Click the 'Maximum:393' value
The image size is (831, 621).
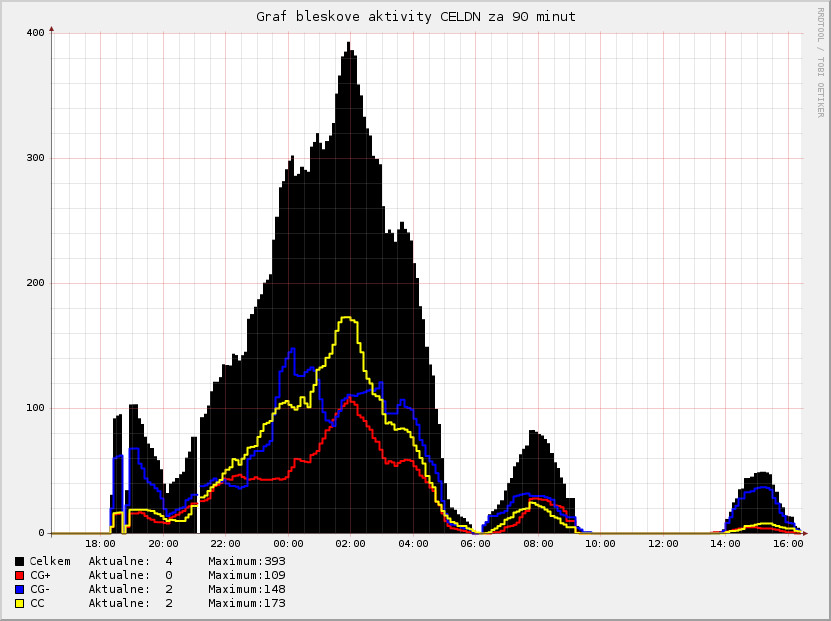tap(247, 561)
